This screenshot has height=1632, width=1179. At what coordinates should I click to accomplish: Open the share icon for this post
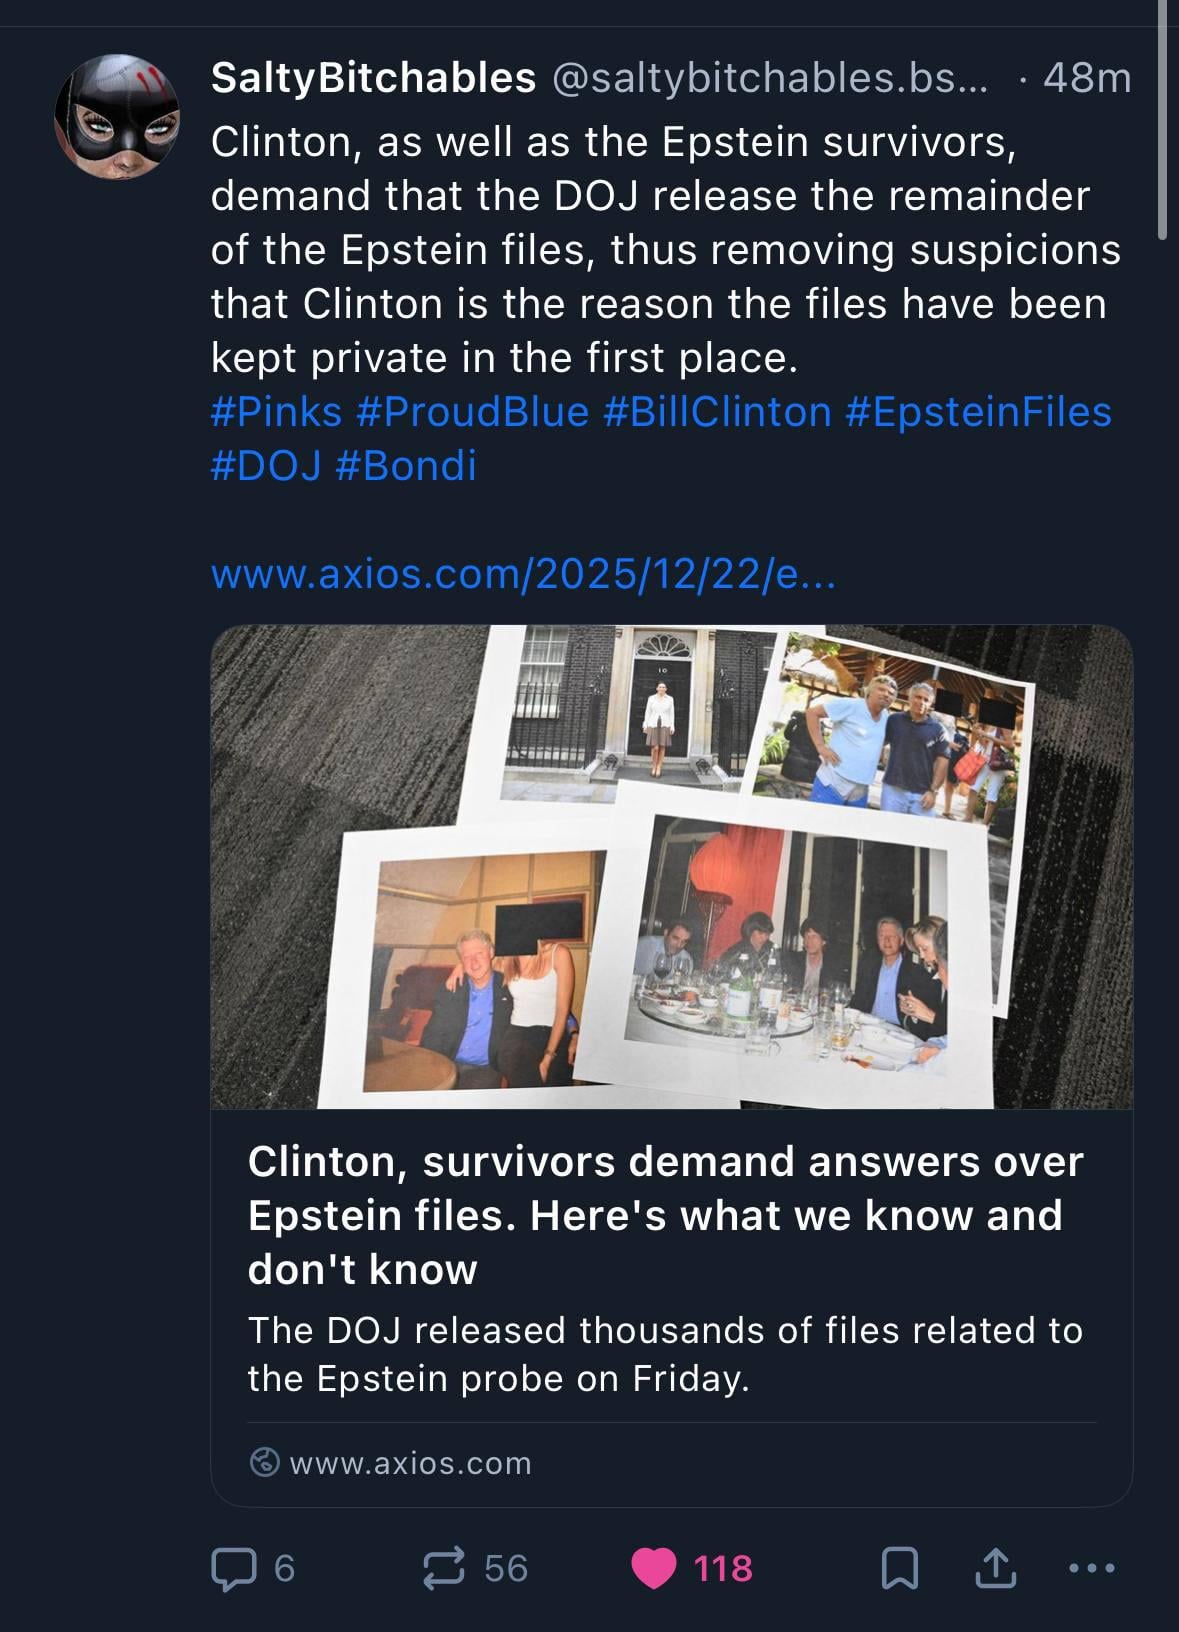(x=996, y=1568)
